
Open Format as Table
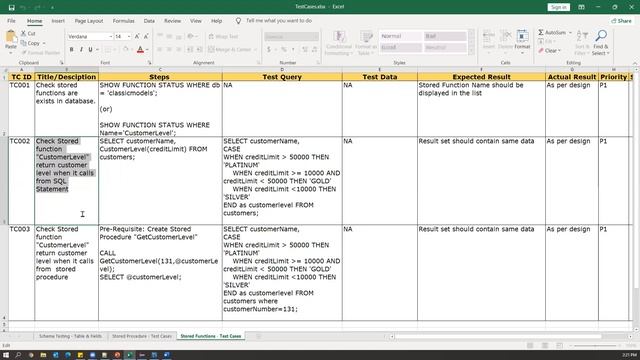(366, 42)
